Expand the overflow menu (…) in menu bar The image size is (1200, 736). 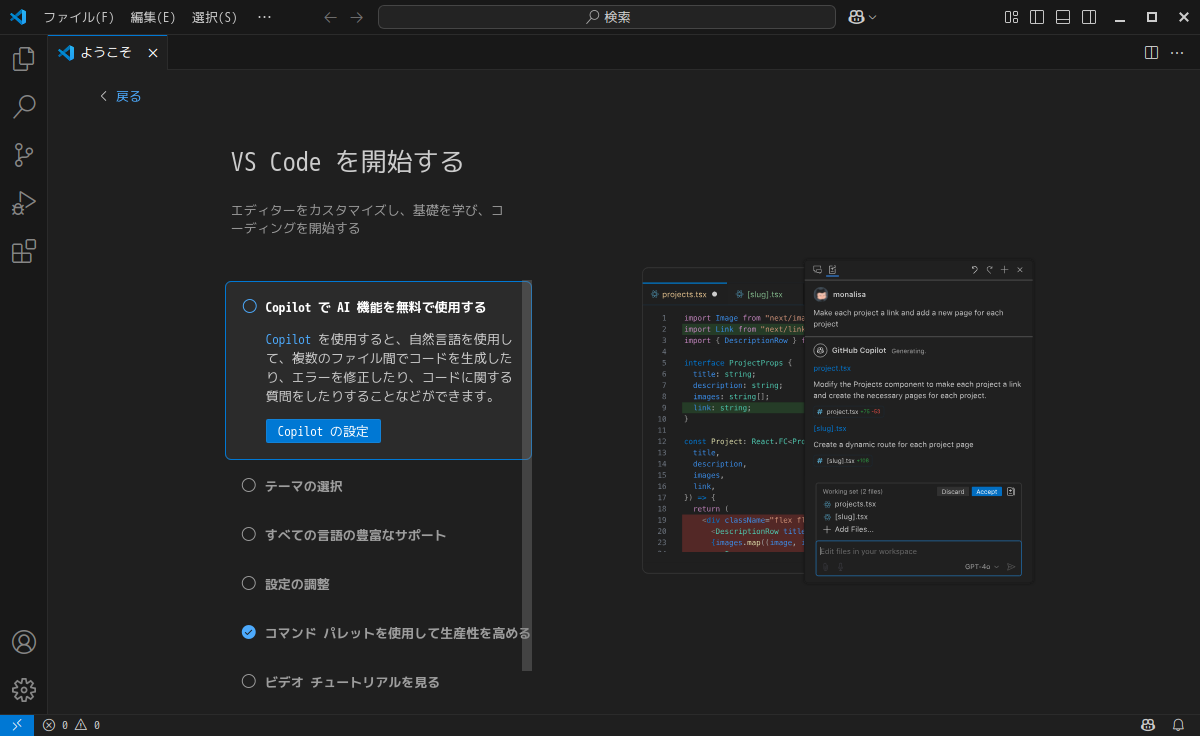(x=264, y=17)
